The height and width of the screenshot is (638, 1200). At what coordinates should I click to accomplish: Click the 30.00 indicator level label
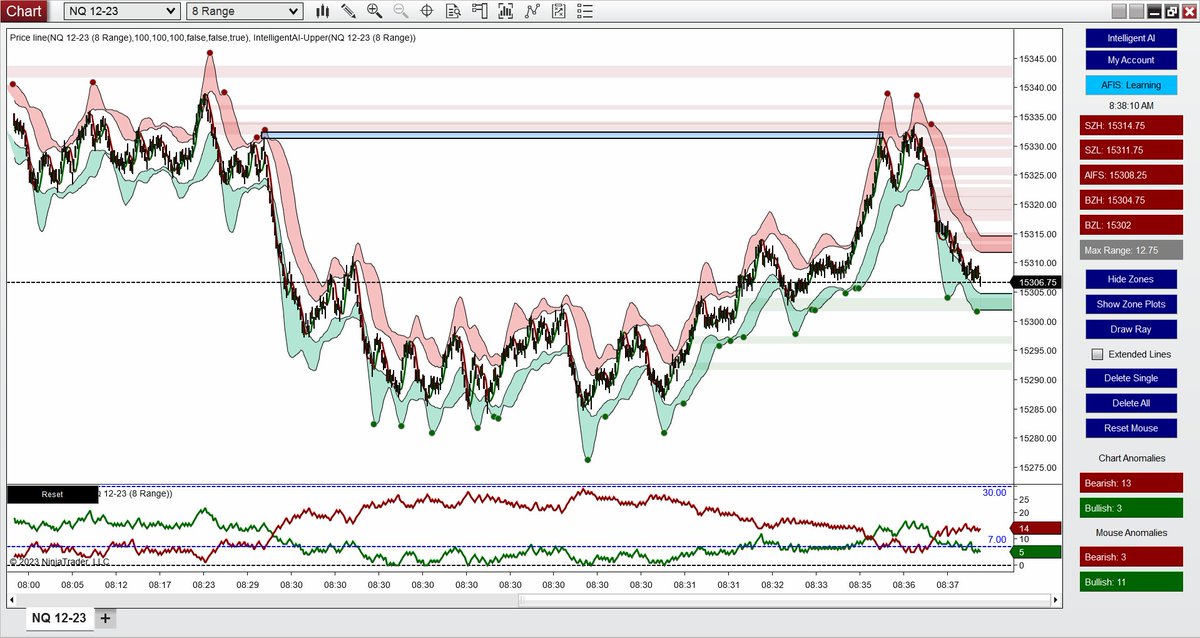point(993,492)
